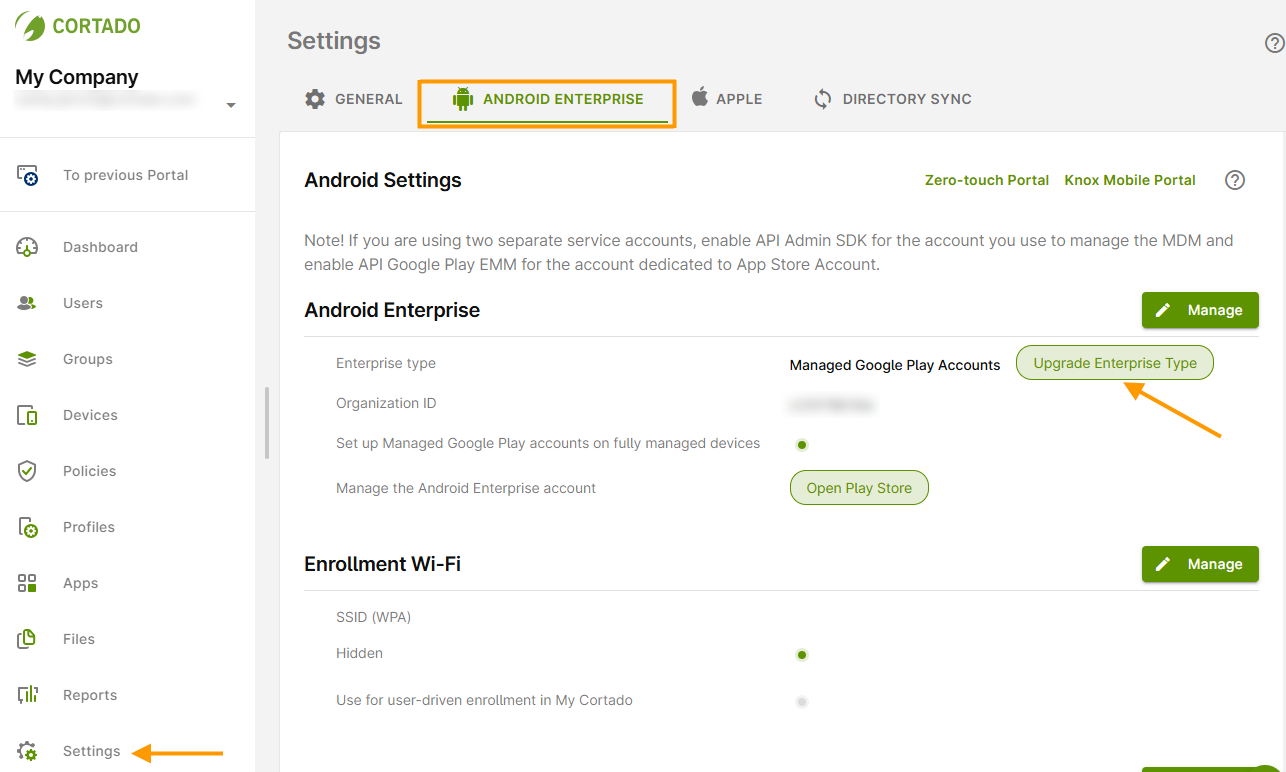This screenshot has height=772, width=1286.
Task: Go to To previous Portal link
Action: (126, 175)
